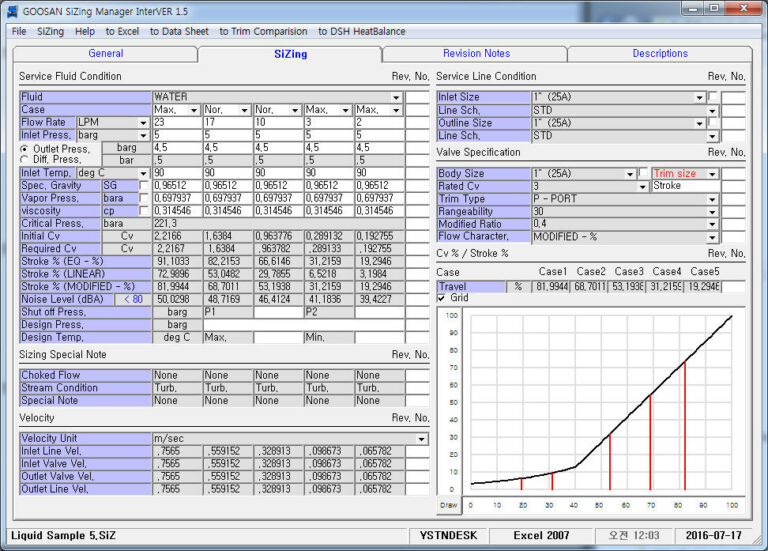Toggle the Vapor Press. bara checkbox
This screenshot has width=768, height=551.
(x=144, y=198)
